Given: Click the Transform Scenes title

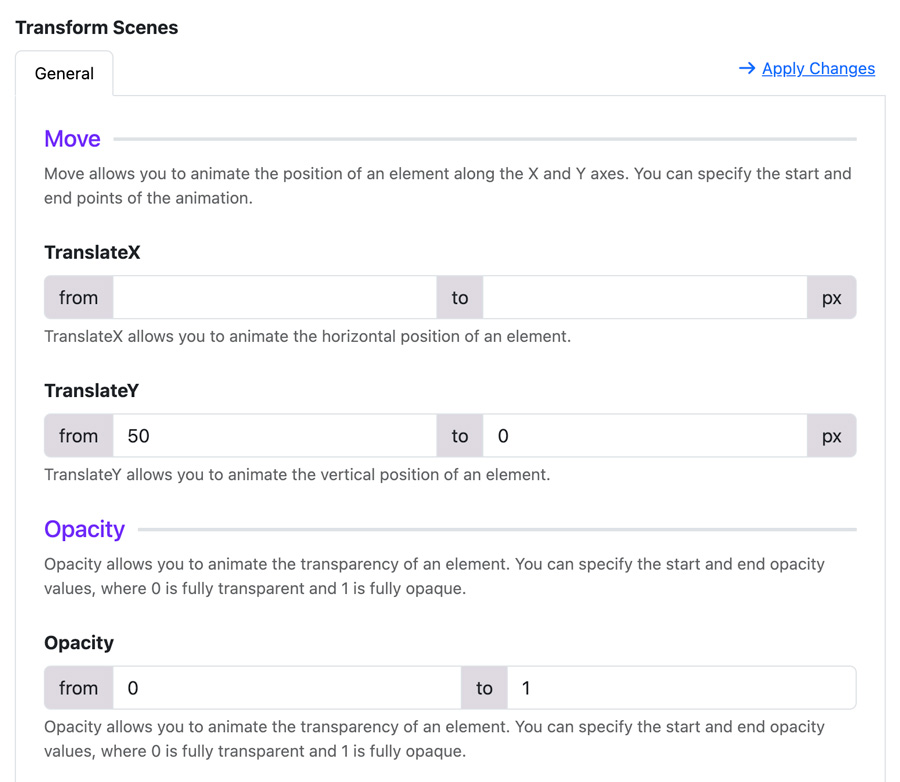Looking at the screenshot, I should (96, 28).
